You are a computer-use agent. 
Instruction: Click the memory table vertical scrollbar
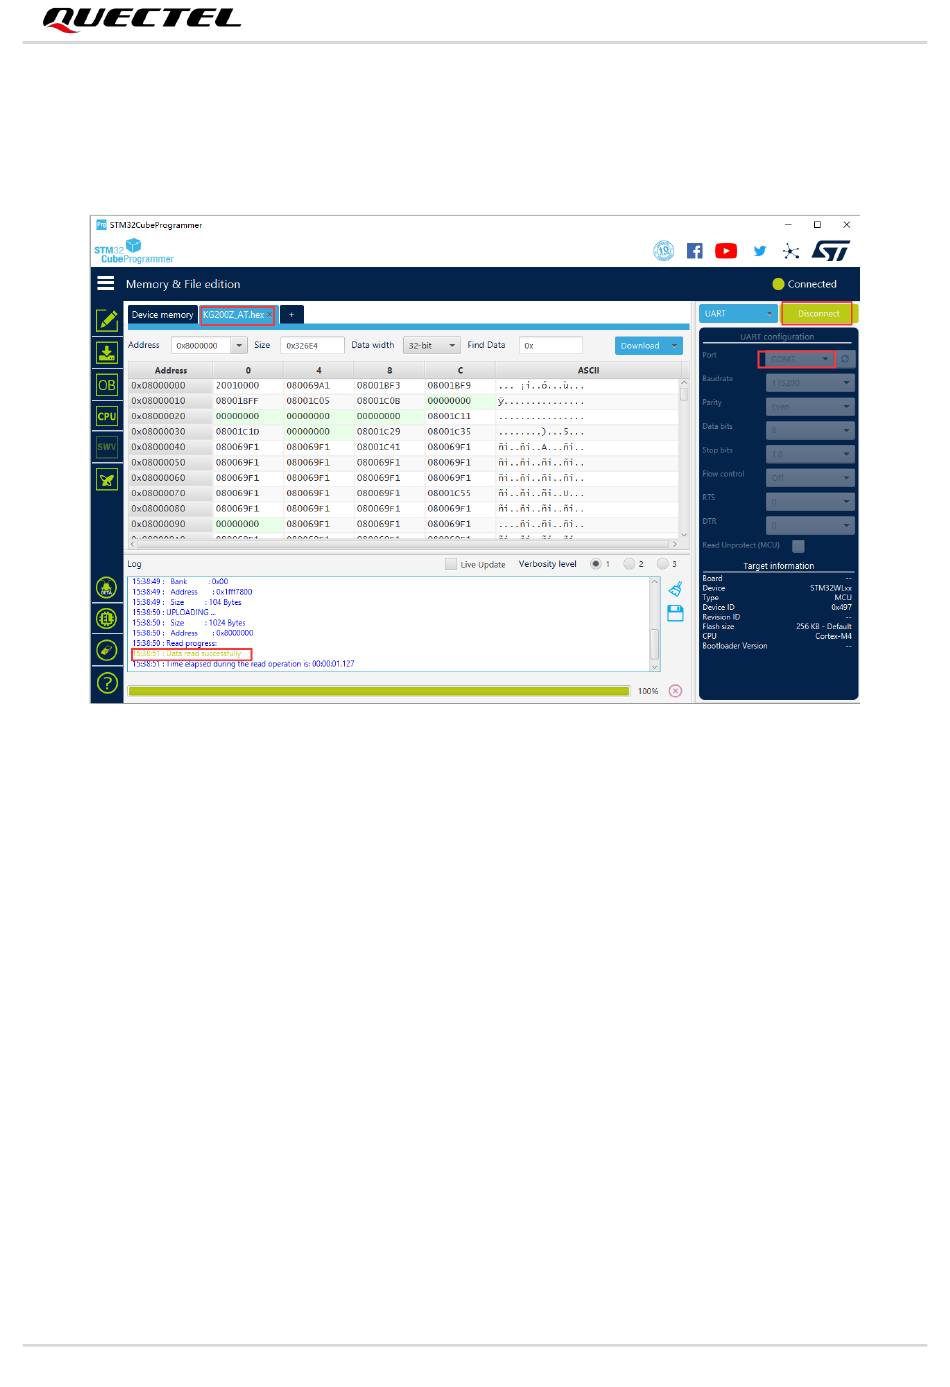[x=684, y=459]
